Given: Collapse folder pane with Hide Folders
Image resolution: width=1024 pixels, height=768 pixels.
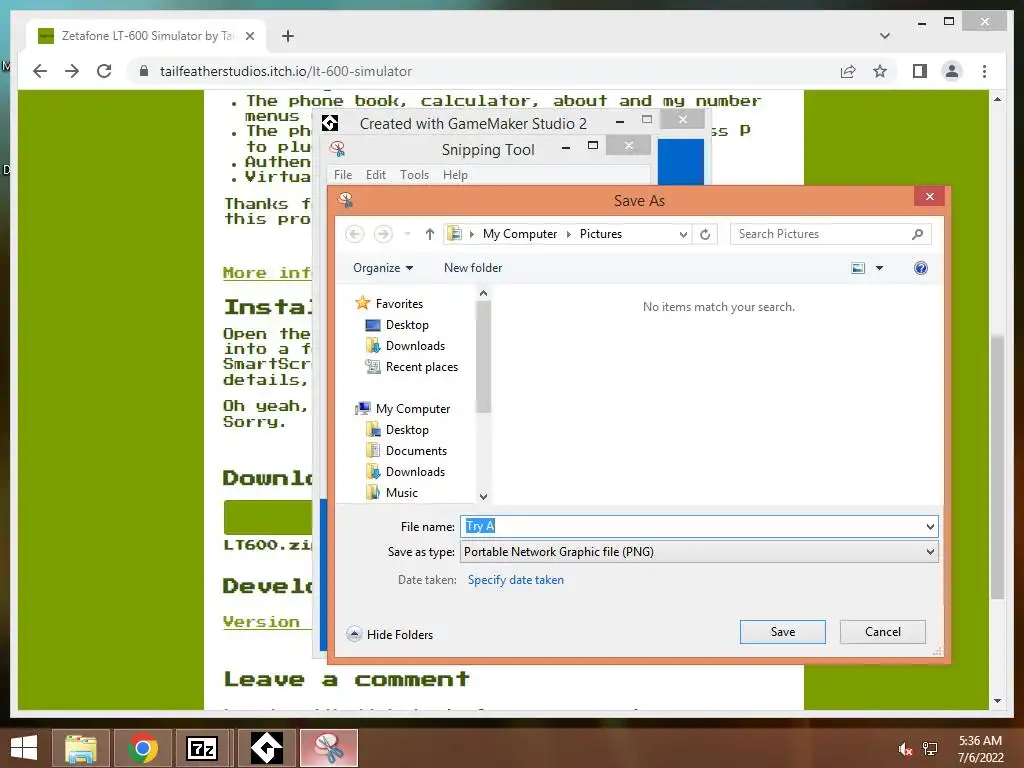Looking at the screenshot, I should (x=390, y=634).
